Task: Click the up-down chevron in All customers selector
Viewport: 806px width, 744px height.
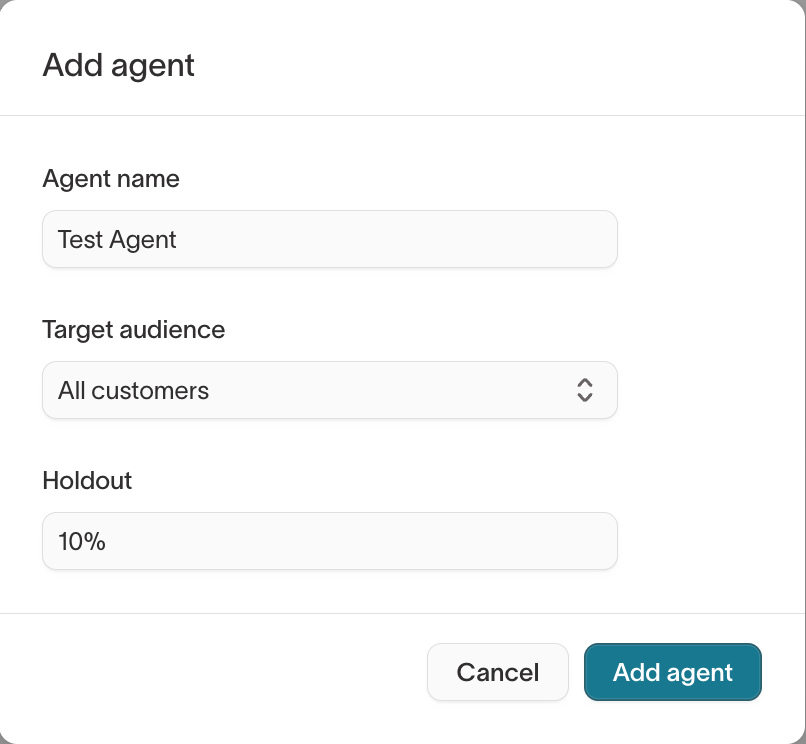Action: (x=584, y=390)
